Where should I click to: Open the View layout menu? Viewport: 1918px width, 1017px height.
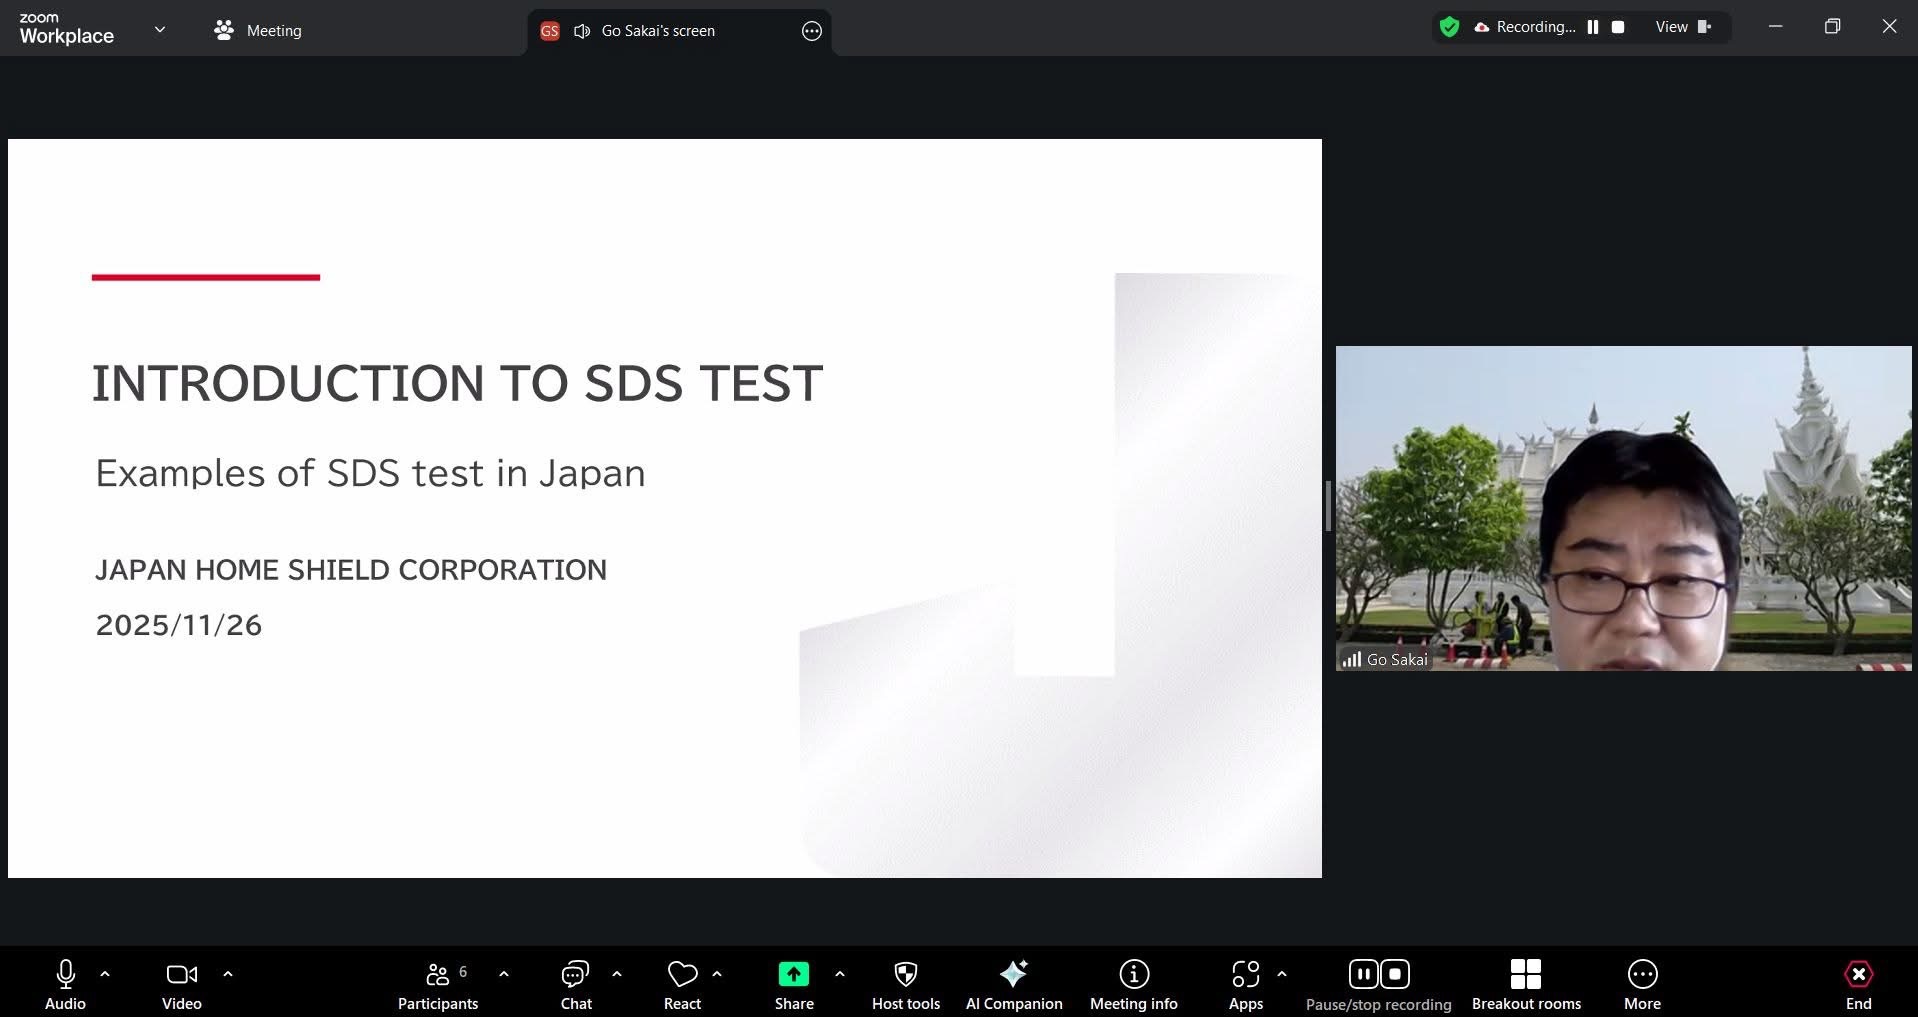pos(1683,28)
